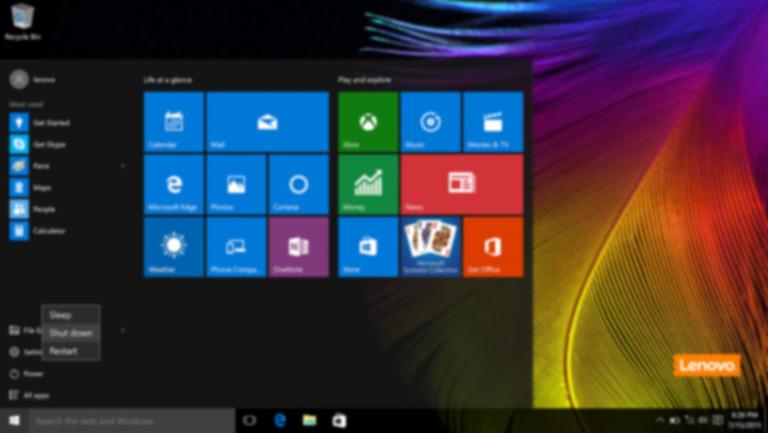Open the Music tile
The height and width of the screenshot is (433, 768).
click(431, 121)
